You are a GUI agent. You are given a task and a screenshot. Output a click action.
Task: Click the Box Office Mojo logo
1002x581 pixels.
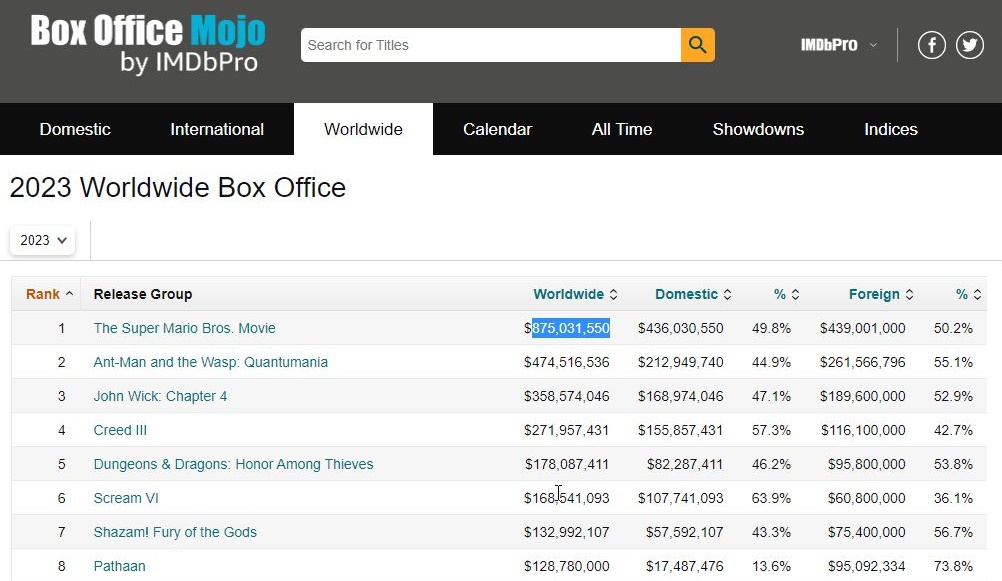[x=148, y=43]
